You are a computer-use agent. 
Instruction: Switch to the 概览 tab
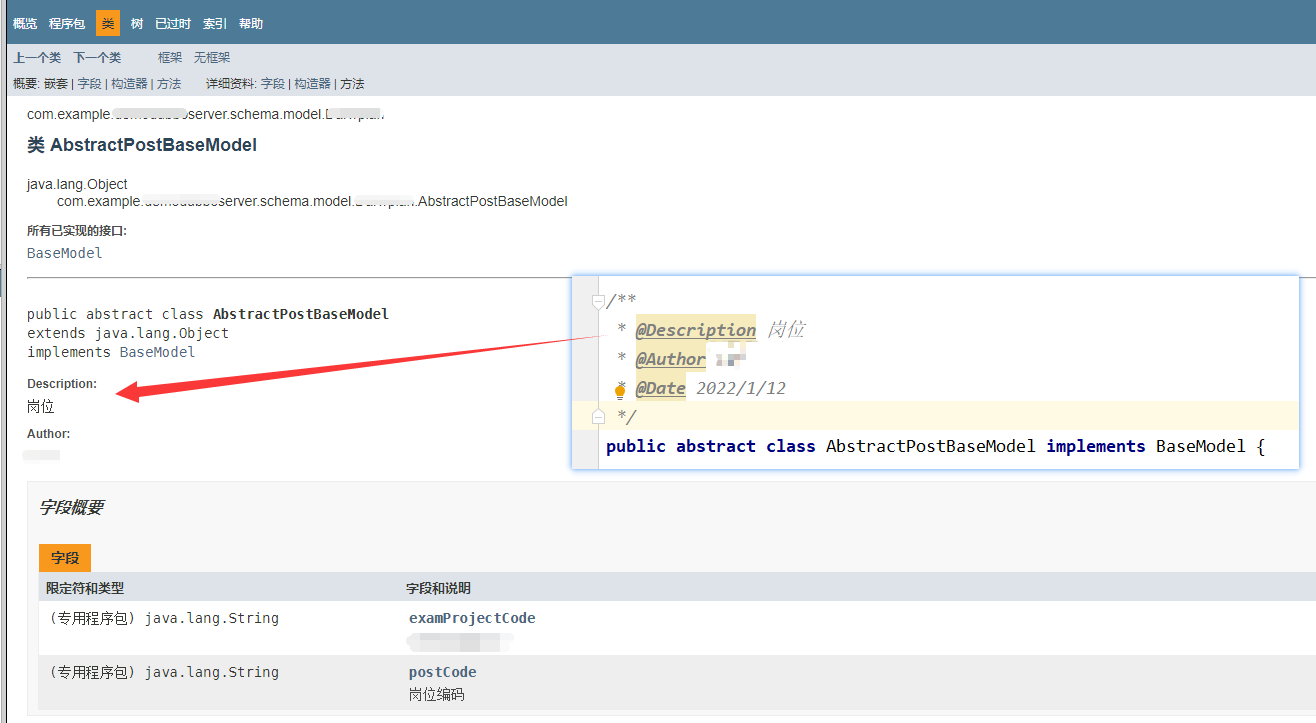tap(24, 22)
